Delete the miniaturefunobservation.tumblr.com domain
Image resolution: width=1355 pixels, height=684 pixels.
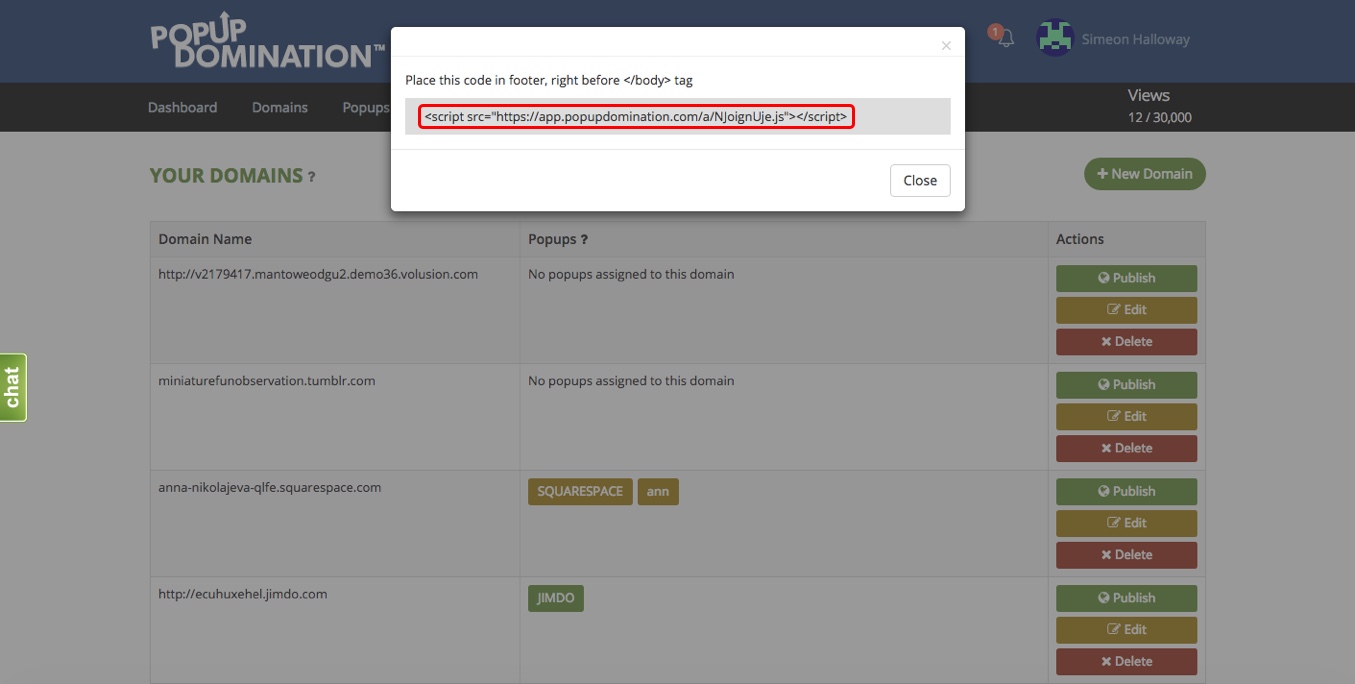pos(1126,448)
